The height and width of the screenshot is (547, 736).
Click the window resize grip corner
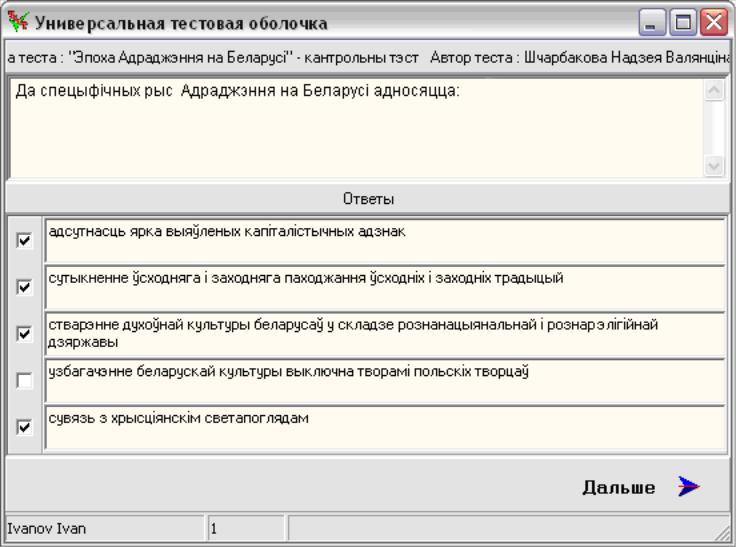[x=722, y=532]
